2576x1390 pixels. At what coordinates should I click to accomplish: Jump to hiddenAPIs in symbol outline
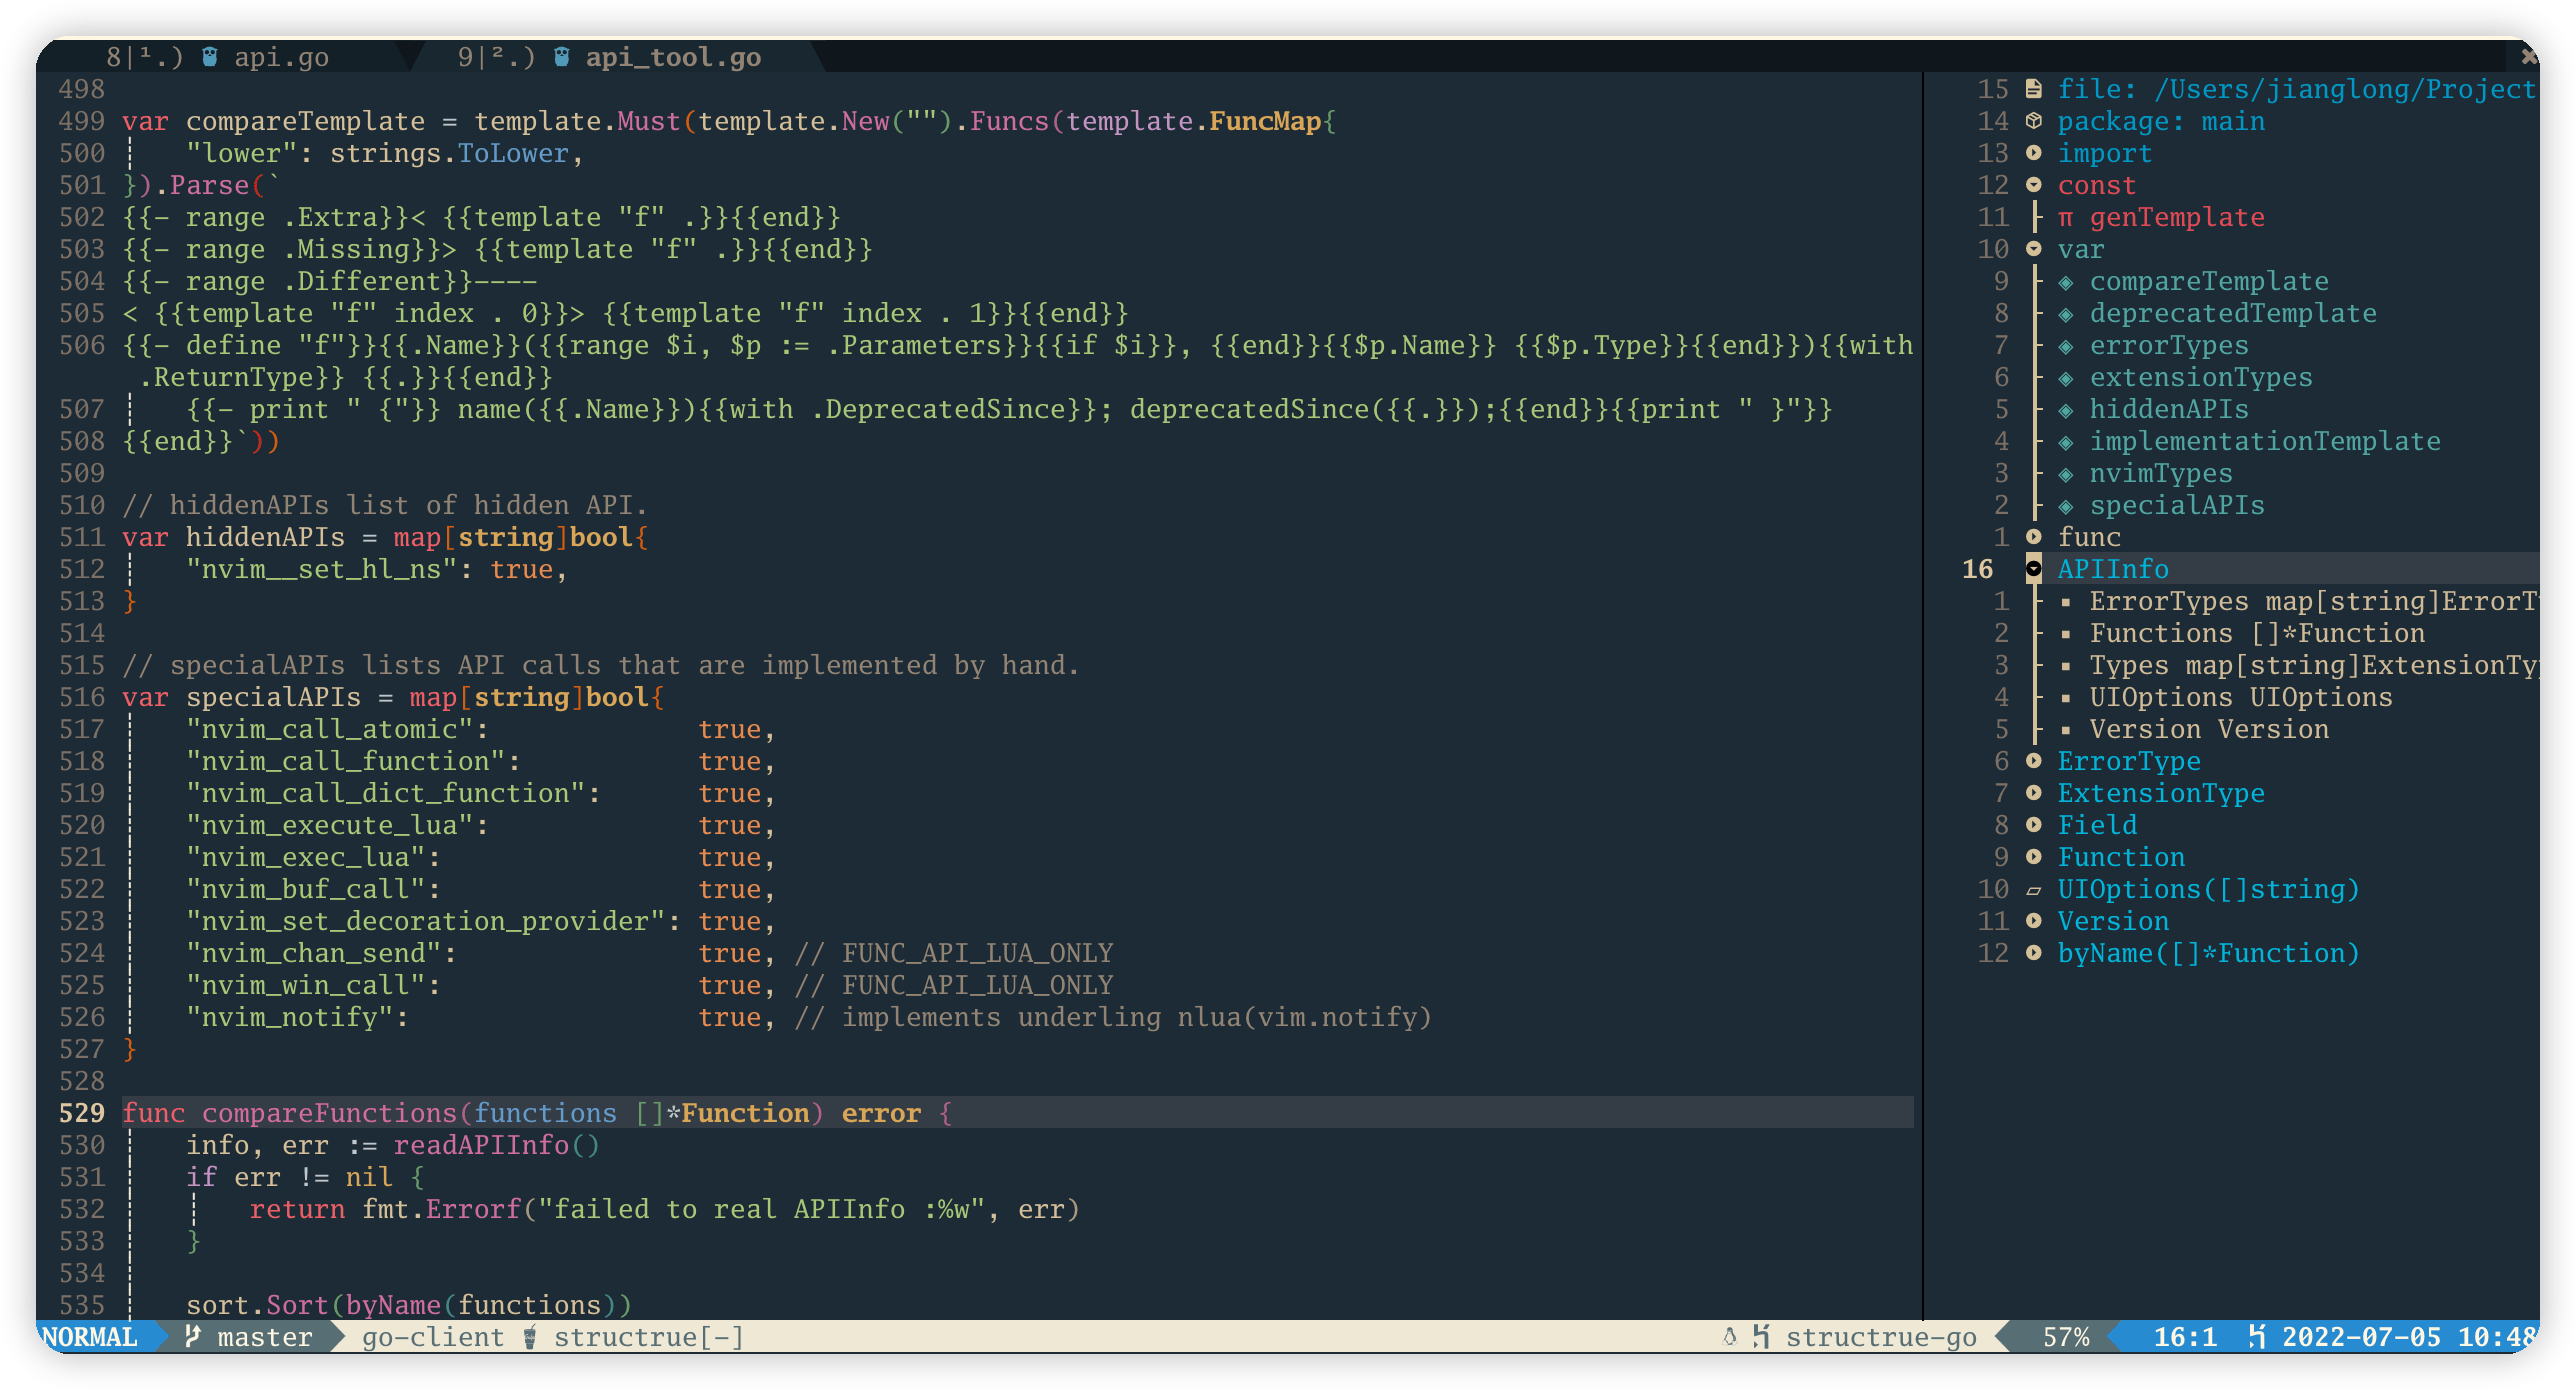pyautogui.click(x=2168, y=409)
